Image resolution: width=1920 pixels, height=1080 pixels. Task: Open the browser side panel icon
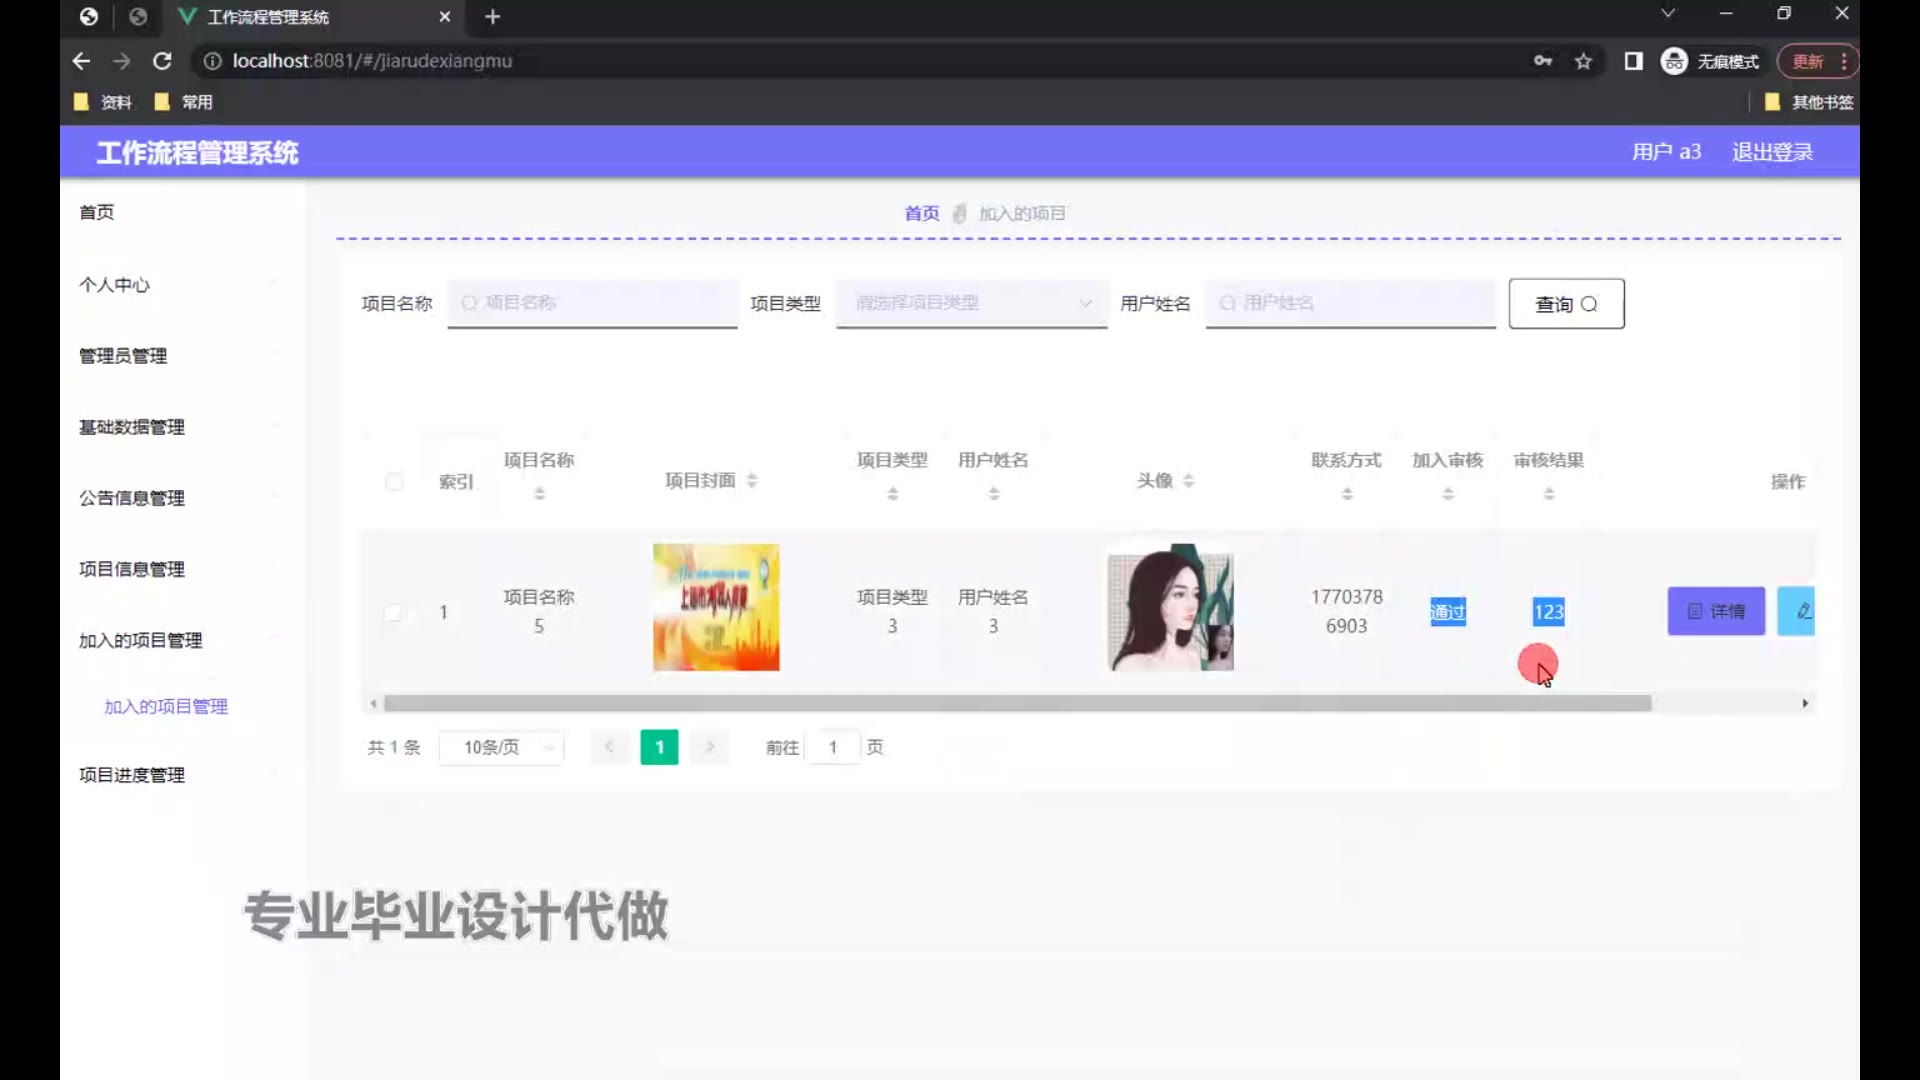coord(1633,61)
